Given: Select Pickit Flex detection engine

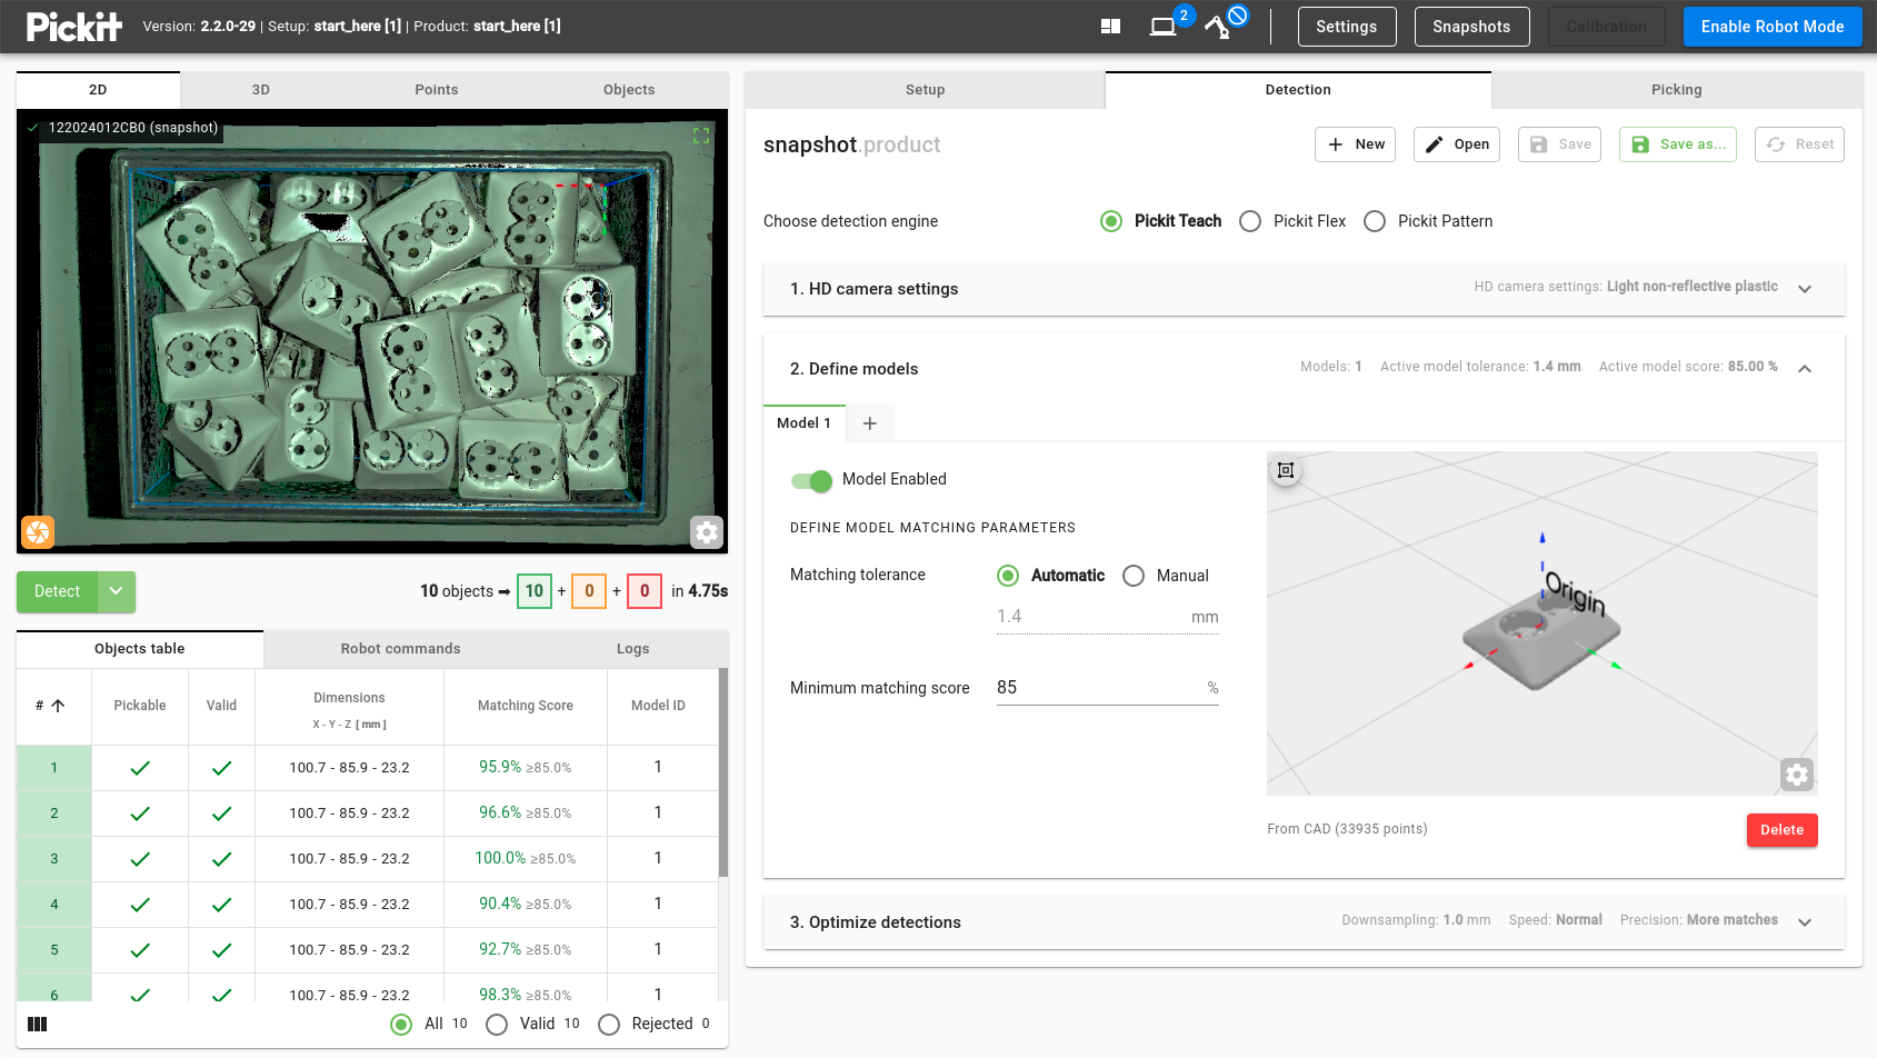Looking at the screenshot, I should pos(1250,221).
